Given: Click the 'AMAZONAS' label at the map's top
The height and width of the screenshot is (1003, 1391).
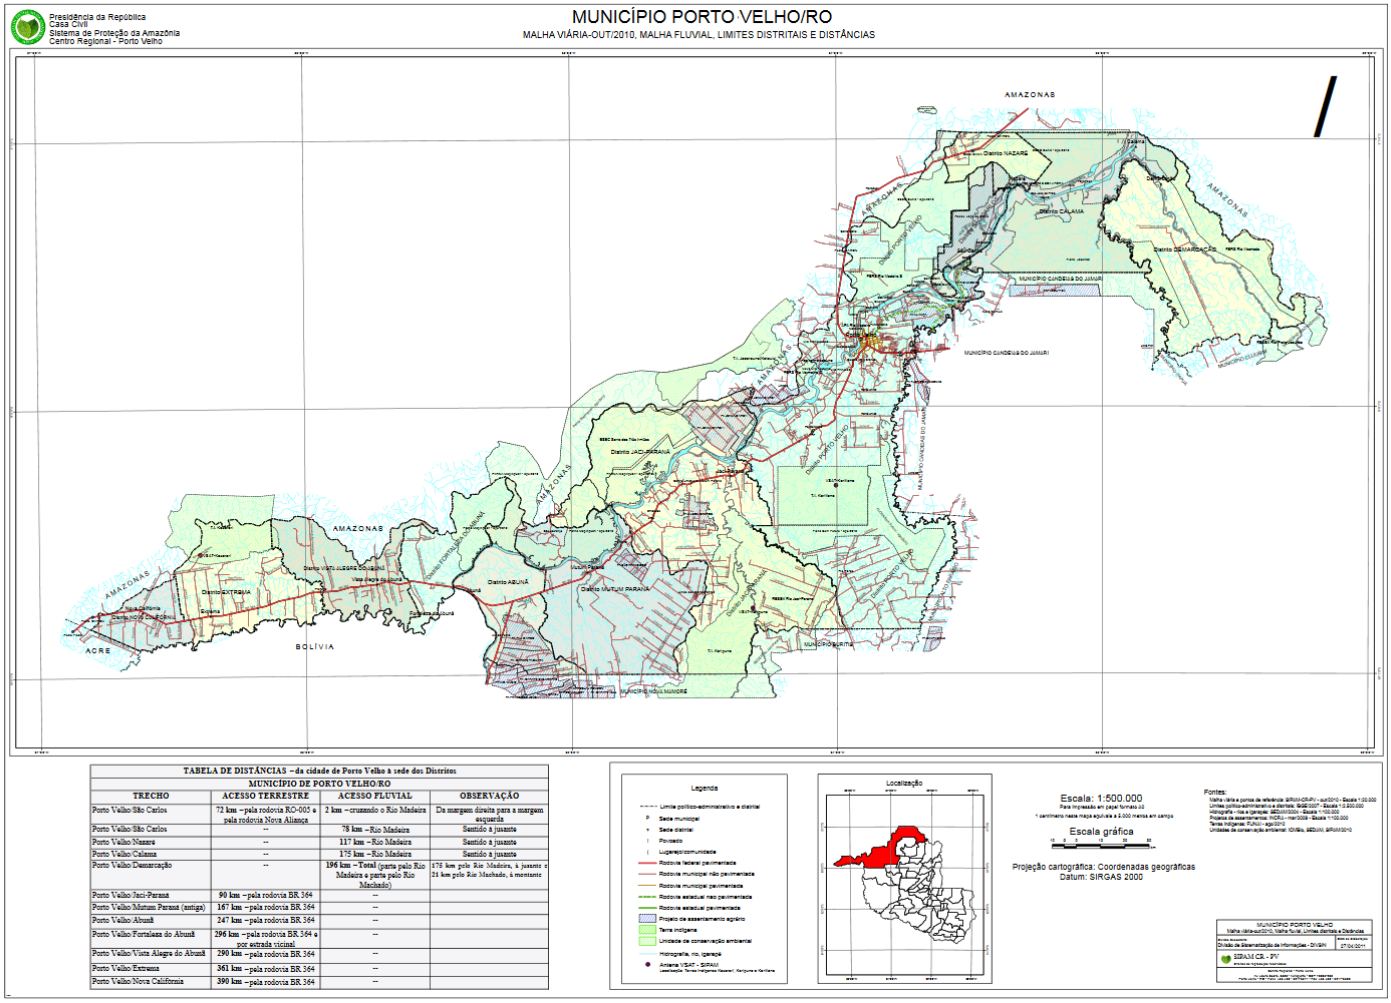Looking at the screenshot, I should pos(1030,95).
